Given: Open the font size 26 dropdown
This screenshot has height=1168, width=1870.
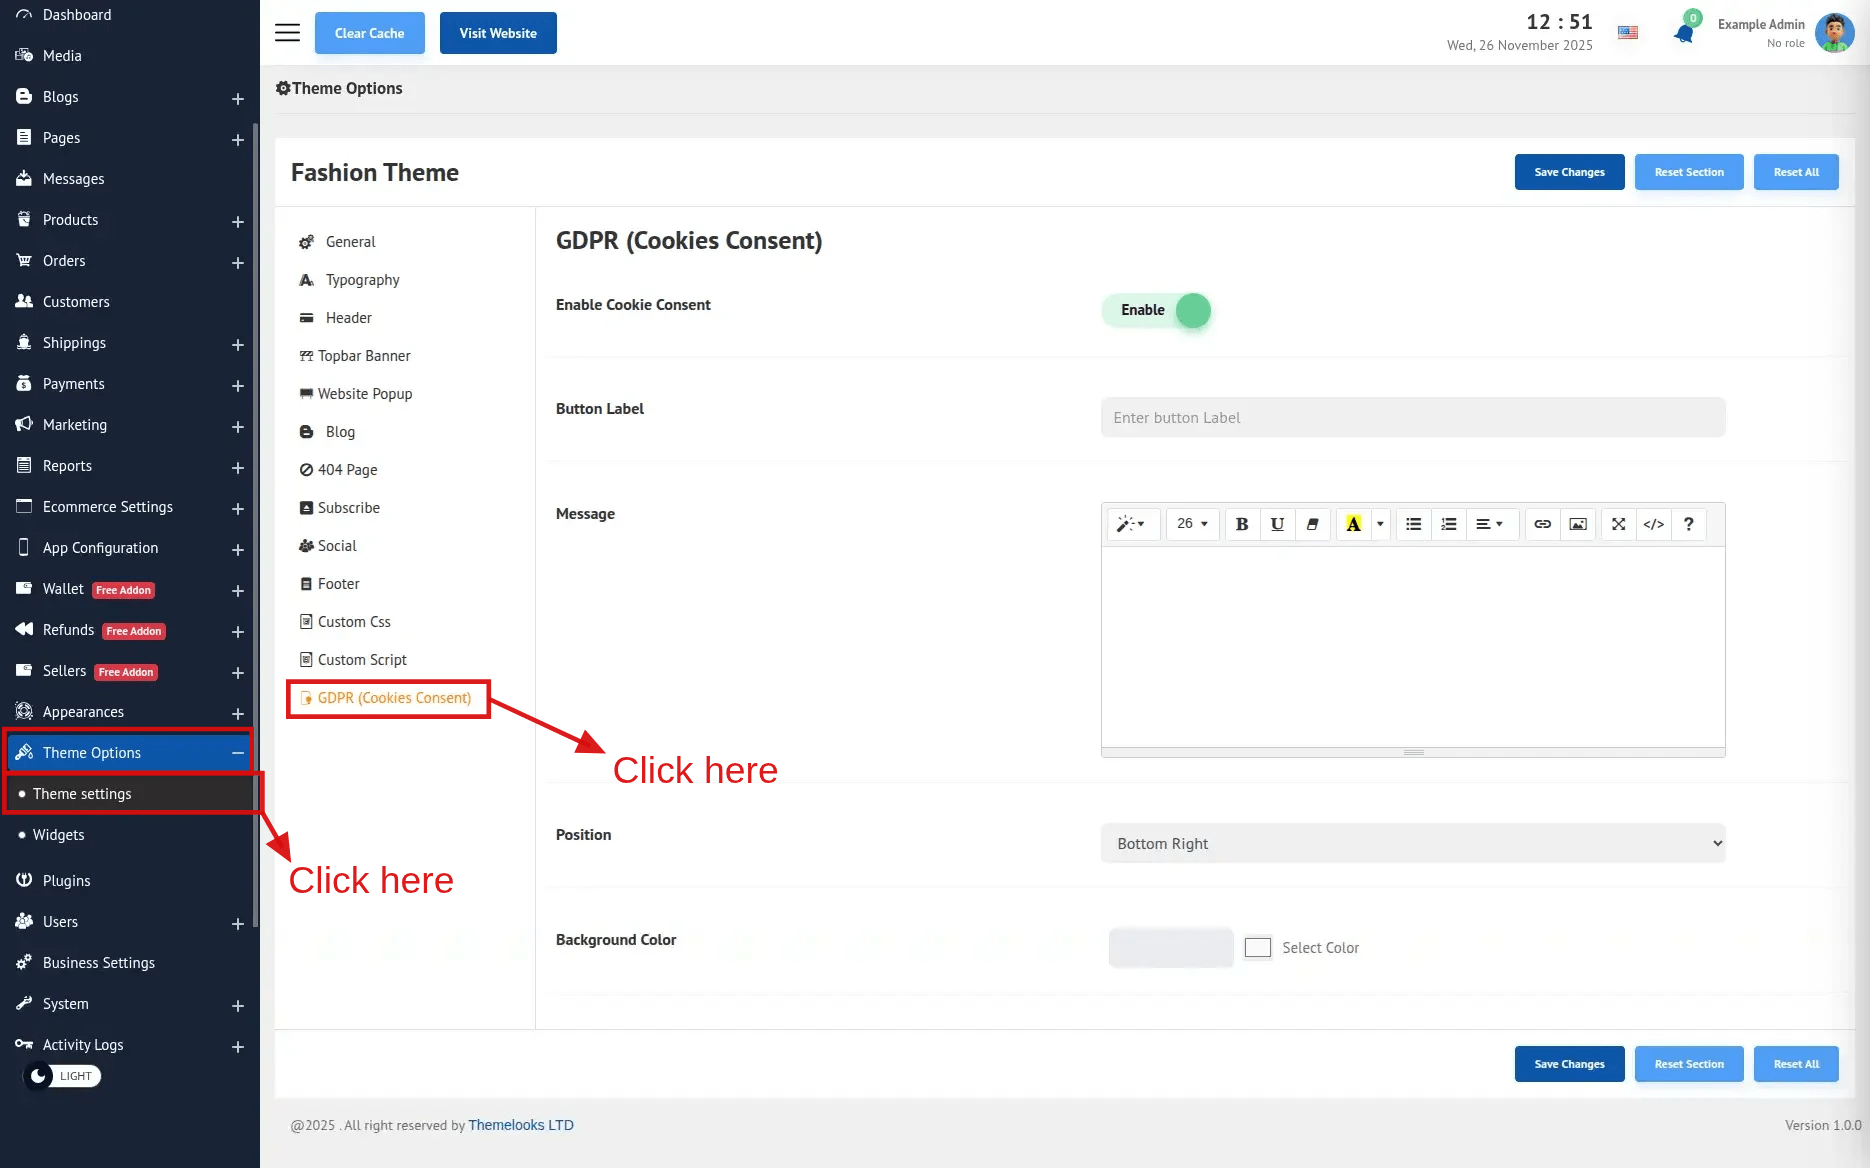Looking at the screenshot, I should click(1192, 524).
